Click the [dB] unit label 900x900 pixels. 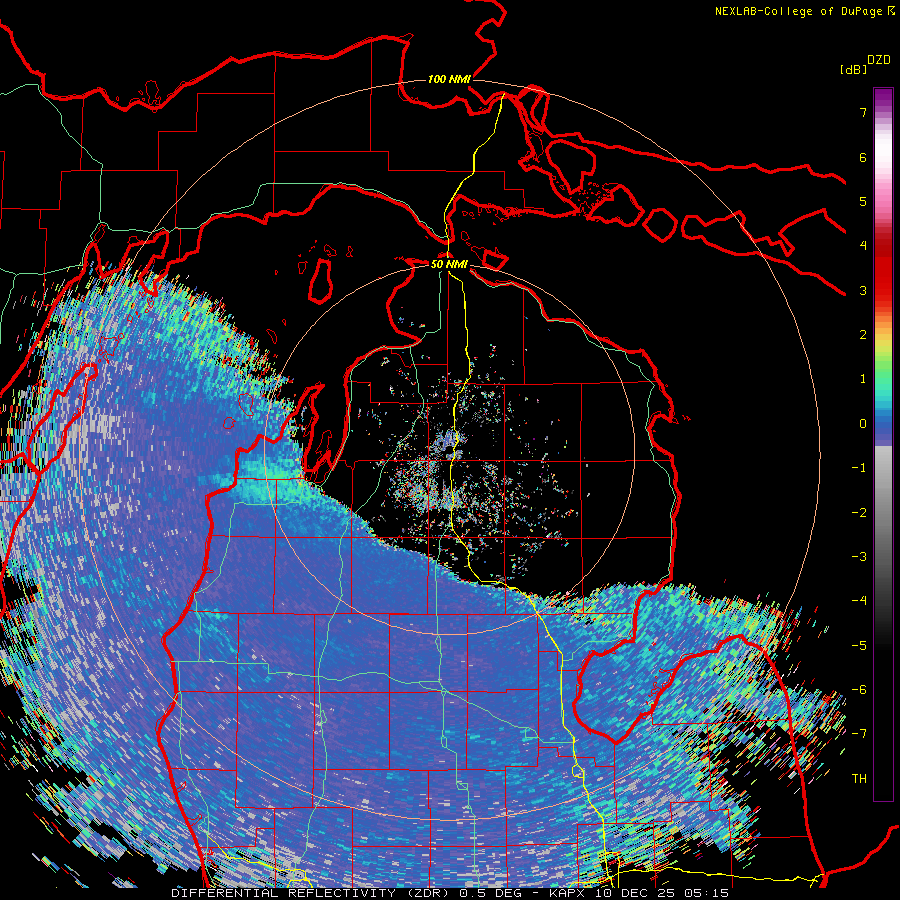click(x=854, y=69)
